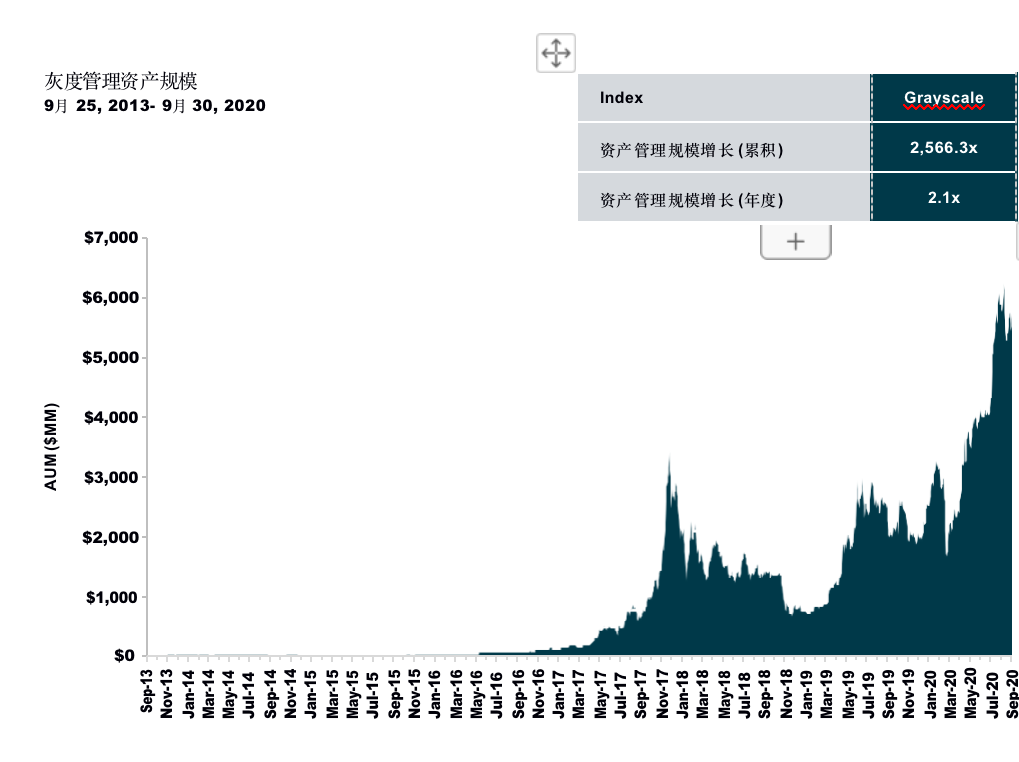Screen dimensions: 1019x762
Task: Click the 2.1x value cell
Action: 943,198
